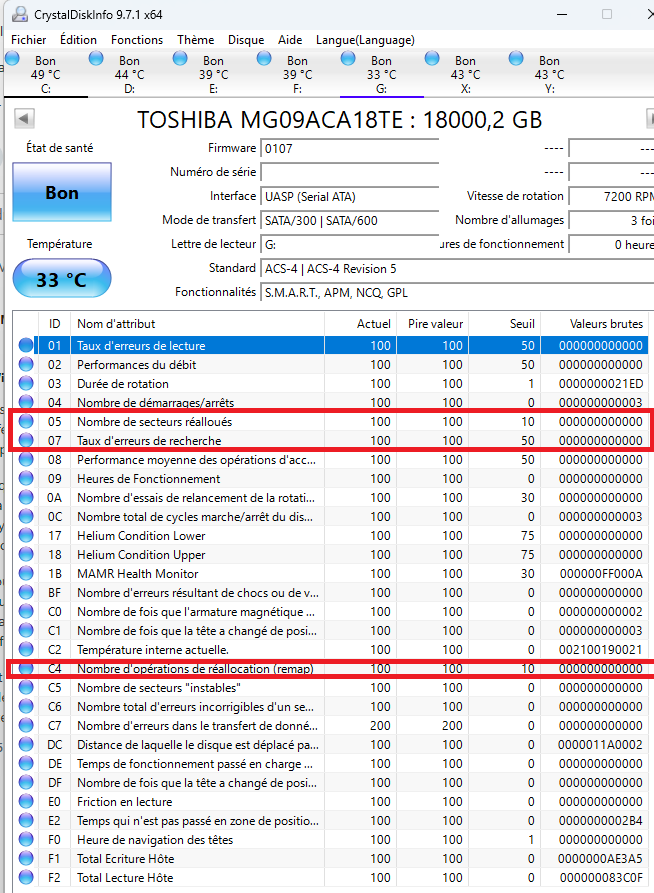Click status orb of Helium Condition Upper row
The width and height of the screenshot is (654, 893).
click(x=26, y=554)
